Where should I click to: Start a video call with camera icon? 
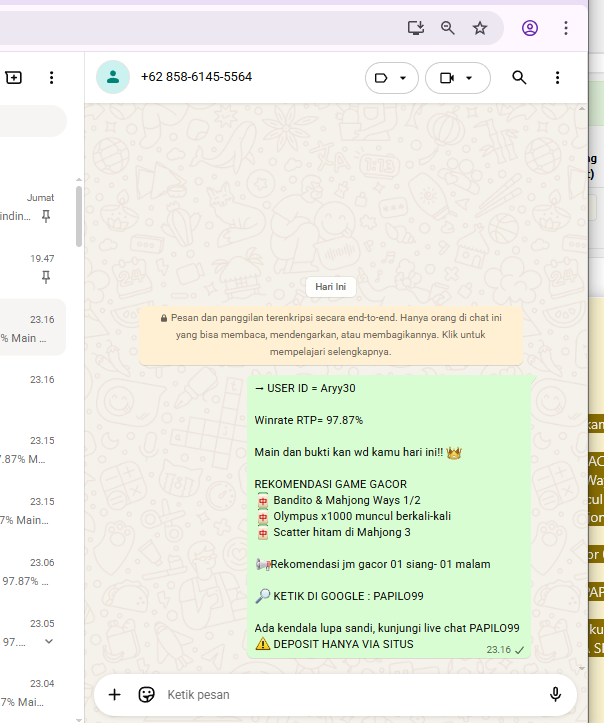tap(447, 78)
